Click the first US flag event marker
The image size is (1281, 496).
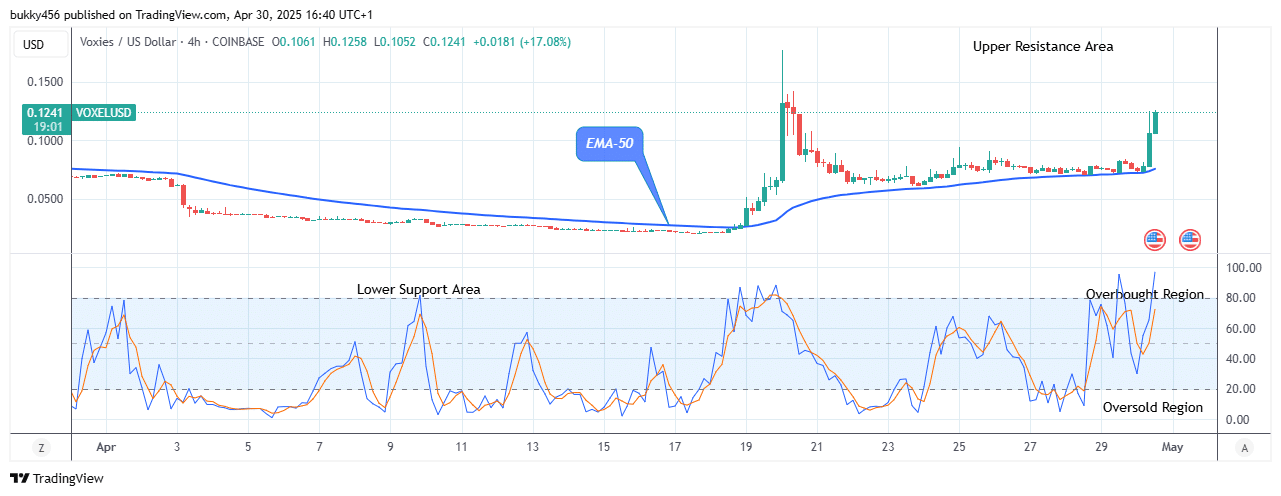(1155, 239)
